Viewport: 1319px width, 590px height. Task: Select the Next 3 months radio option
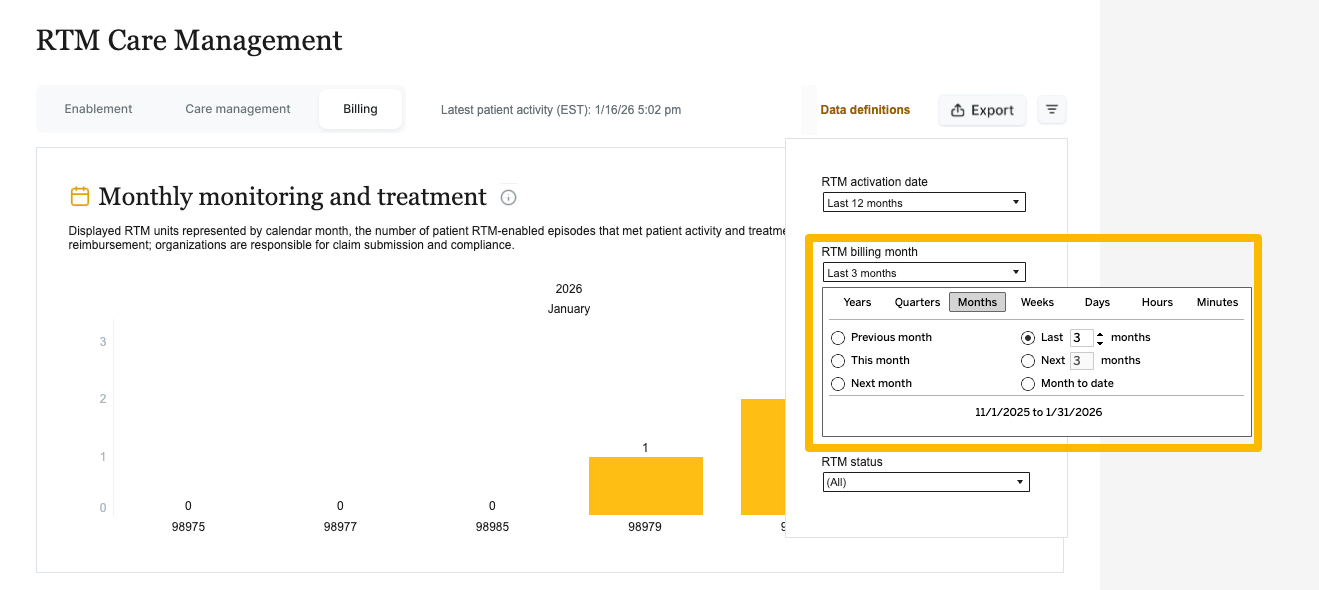[x=1028, y=361]
